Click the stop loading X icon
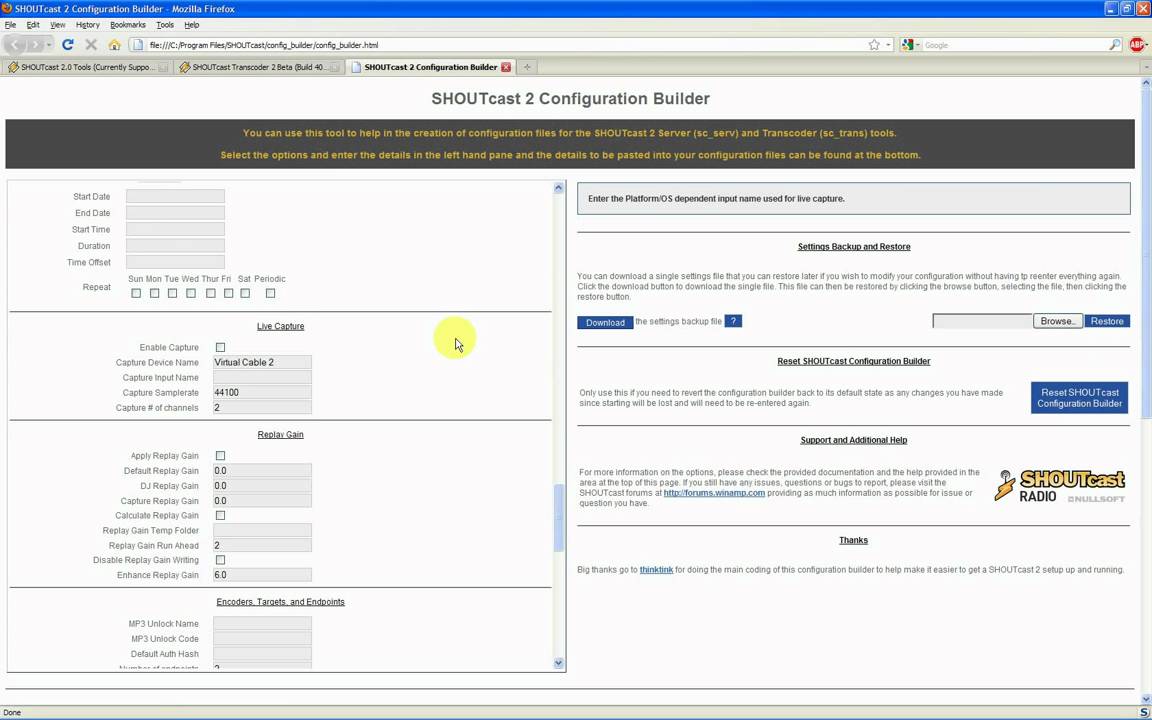 91,45
